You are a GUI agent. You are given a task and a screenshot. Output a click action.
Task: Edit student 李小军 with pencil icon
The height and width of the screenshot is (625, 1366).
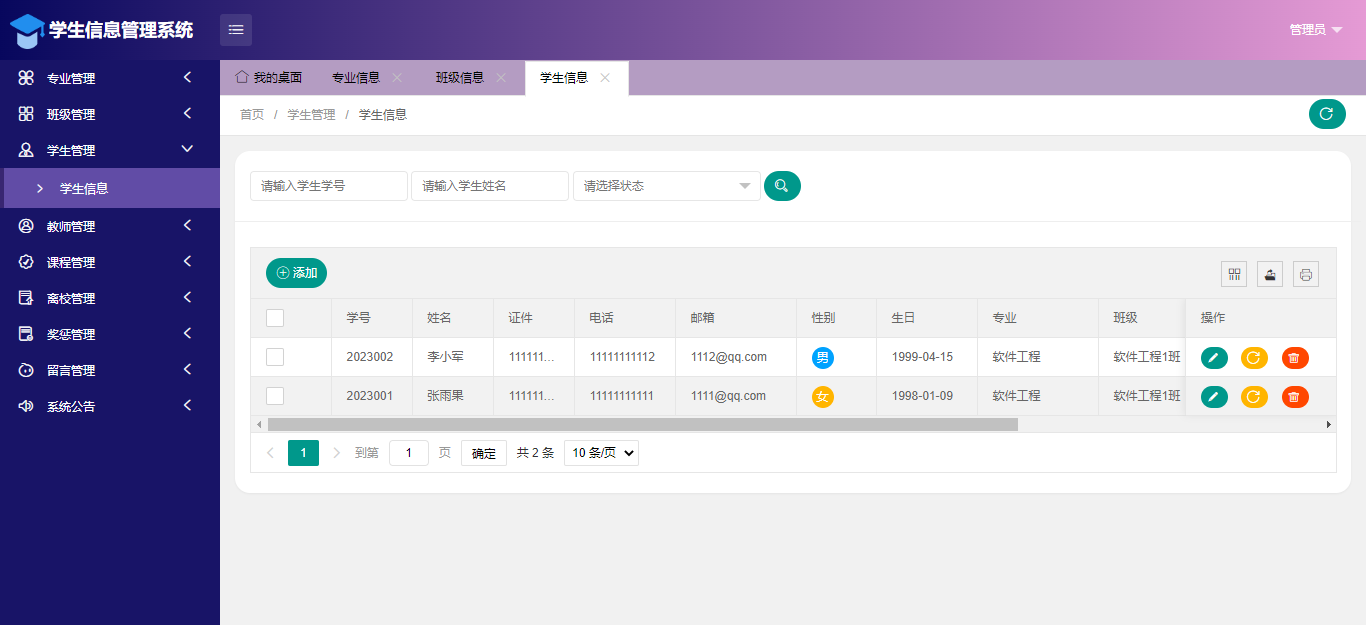click(x=1214, y=358)
